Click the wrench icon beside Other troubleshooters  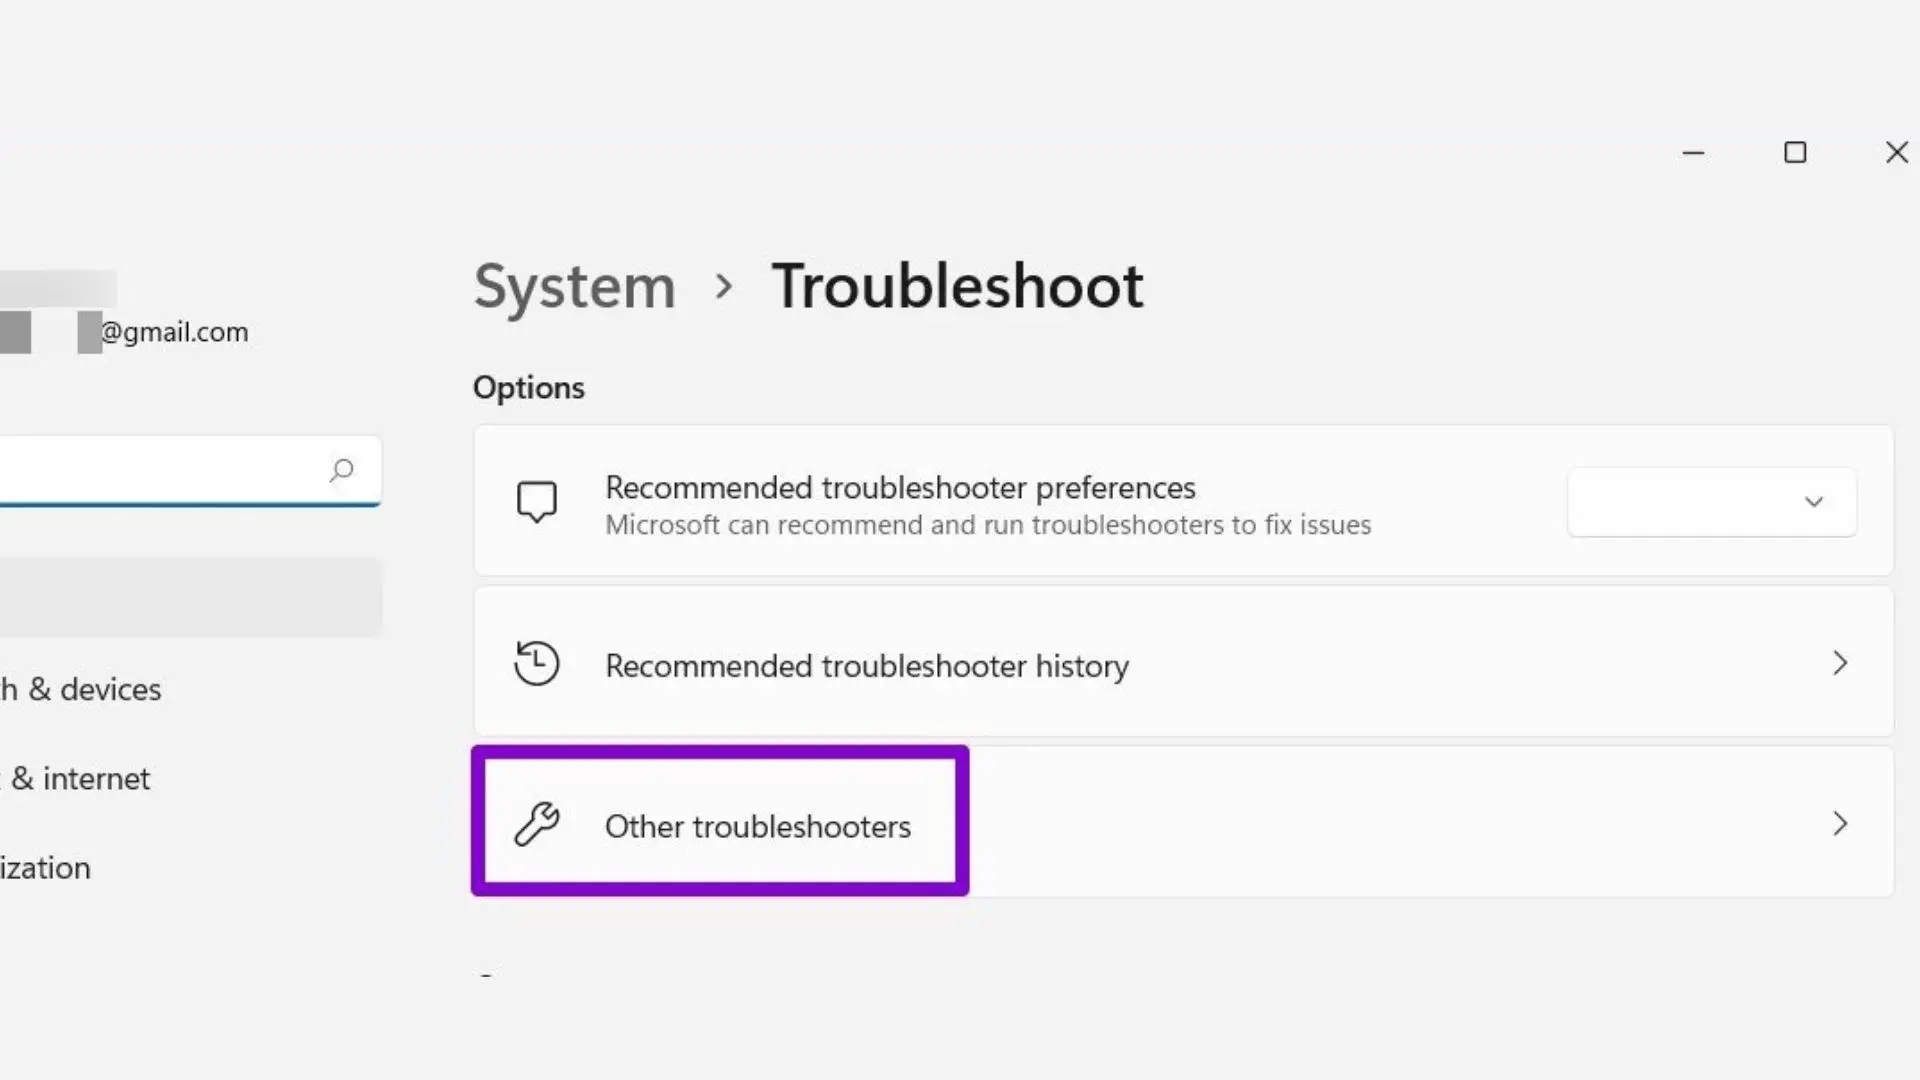(537, 825)
